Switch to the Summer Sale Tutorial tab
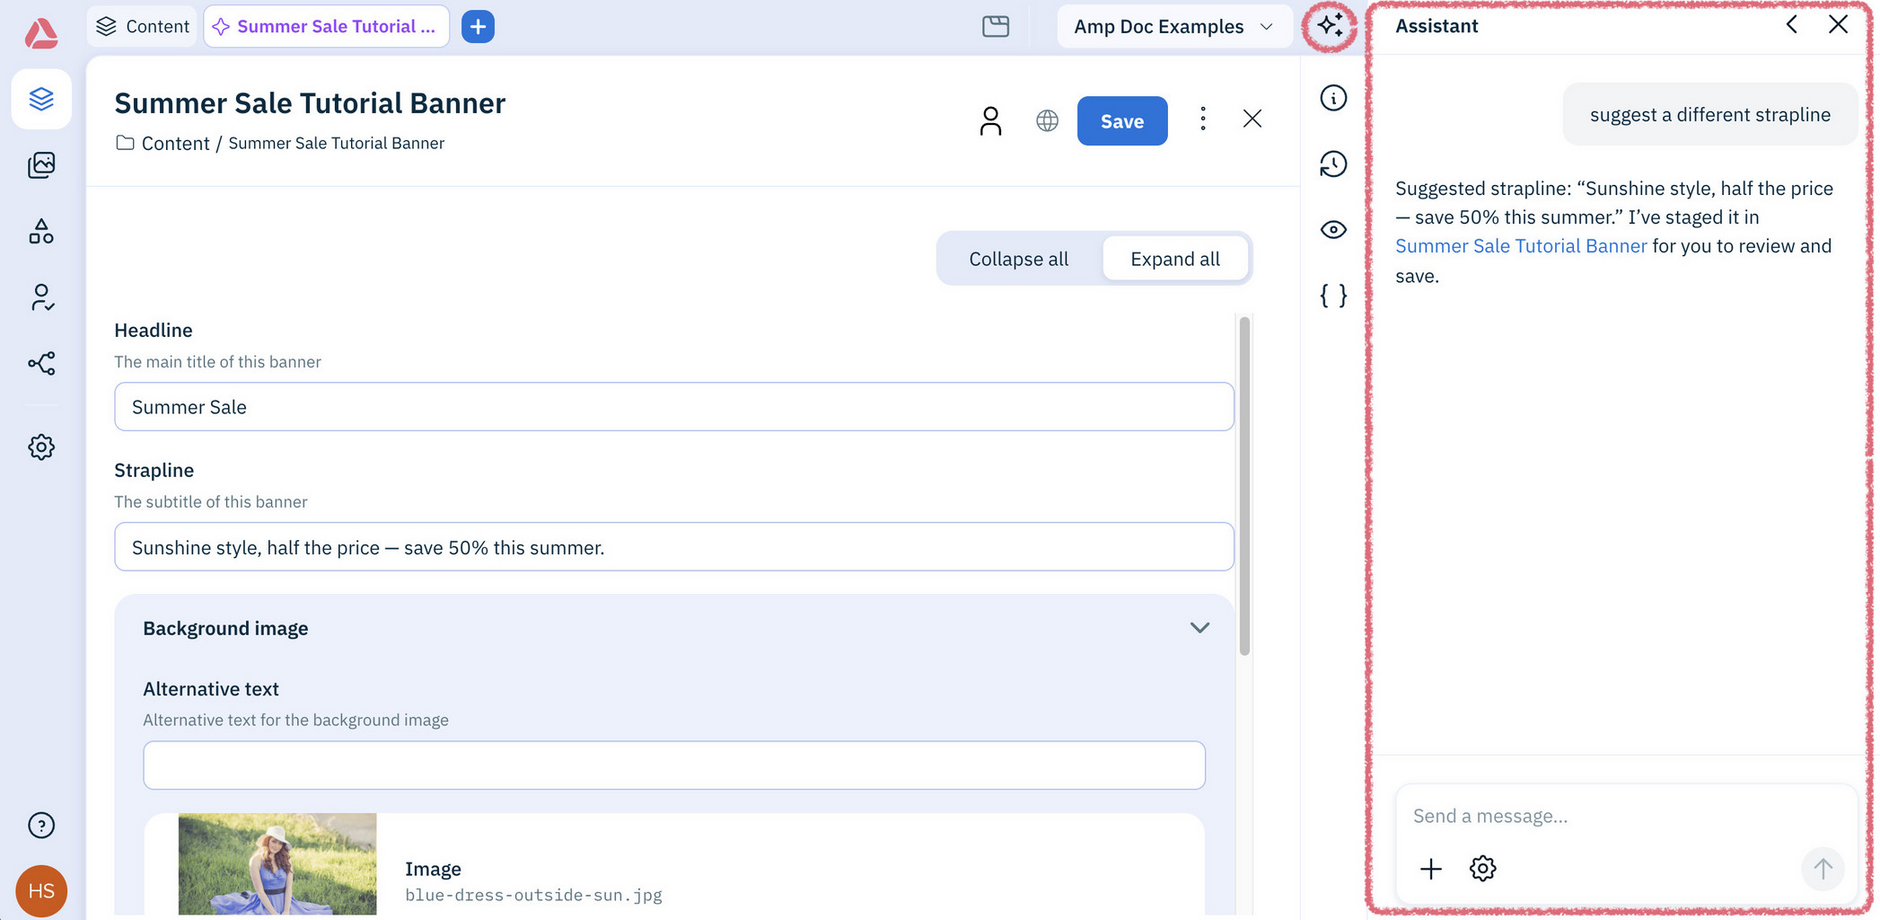1880x920 pixels. point(326,27)
